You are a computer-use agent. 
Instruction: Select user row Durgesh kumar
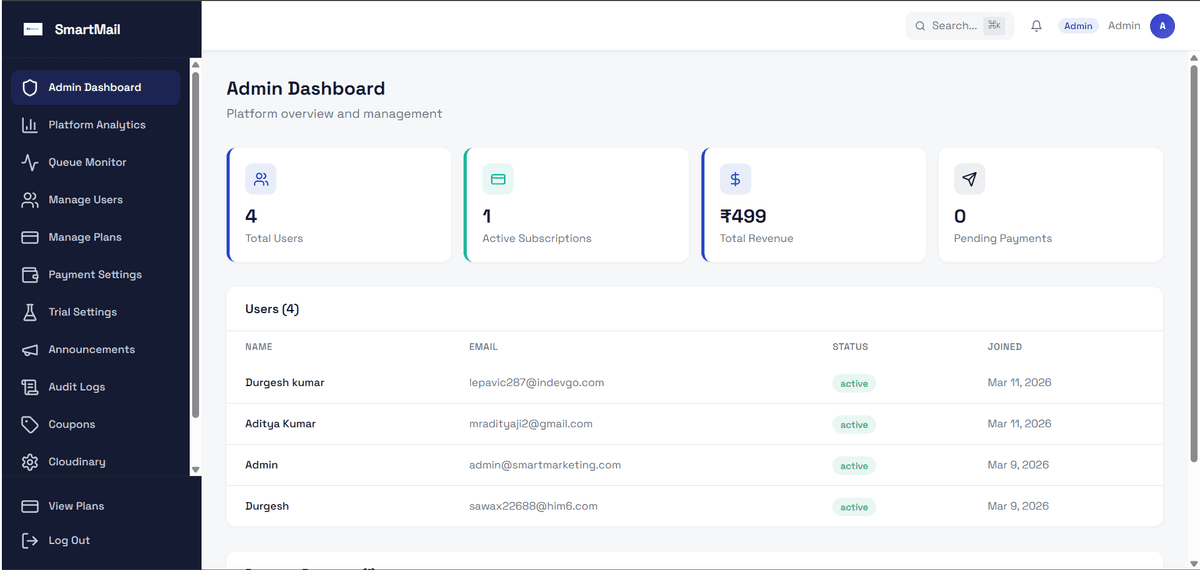coord(695,383)
